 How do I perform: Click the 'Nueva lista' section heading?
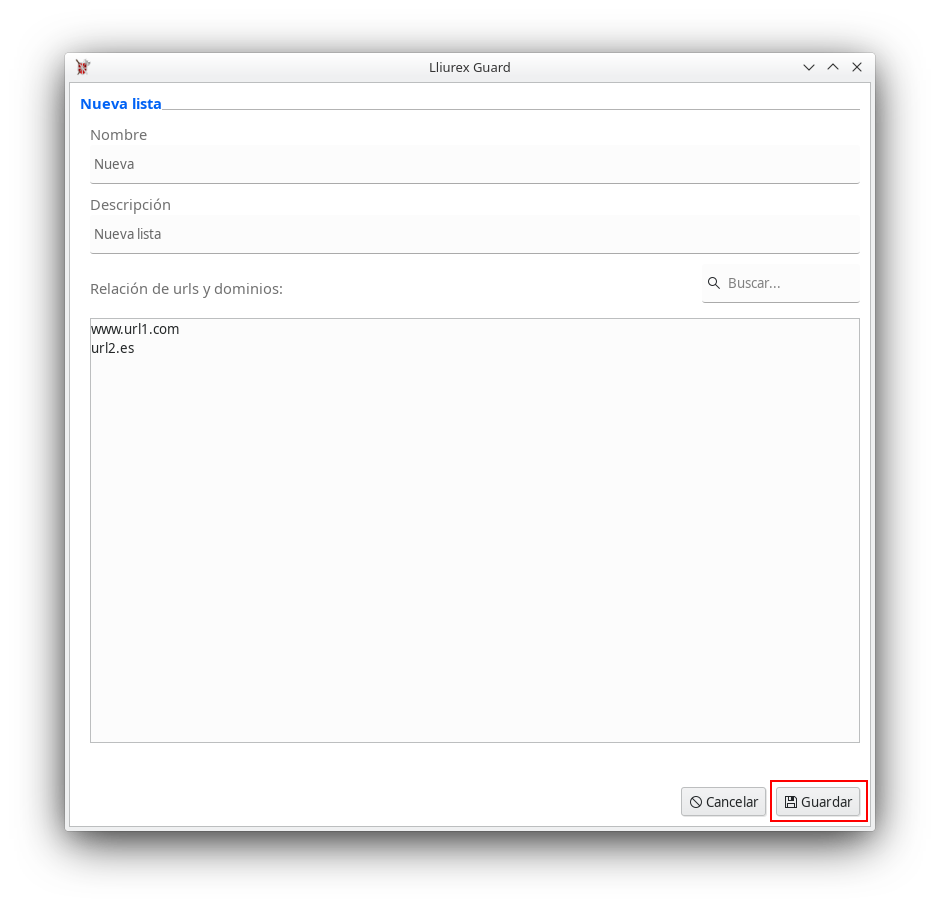tap(120, 104)
